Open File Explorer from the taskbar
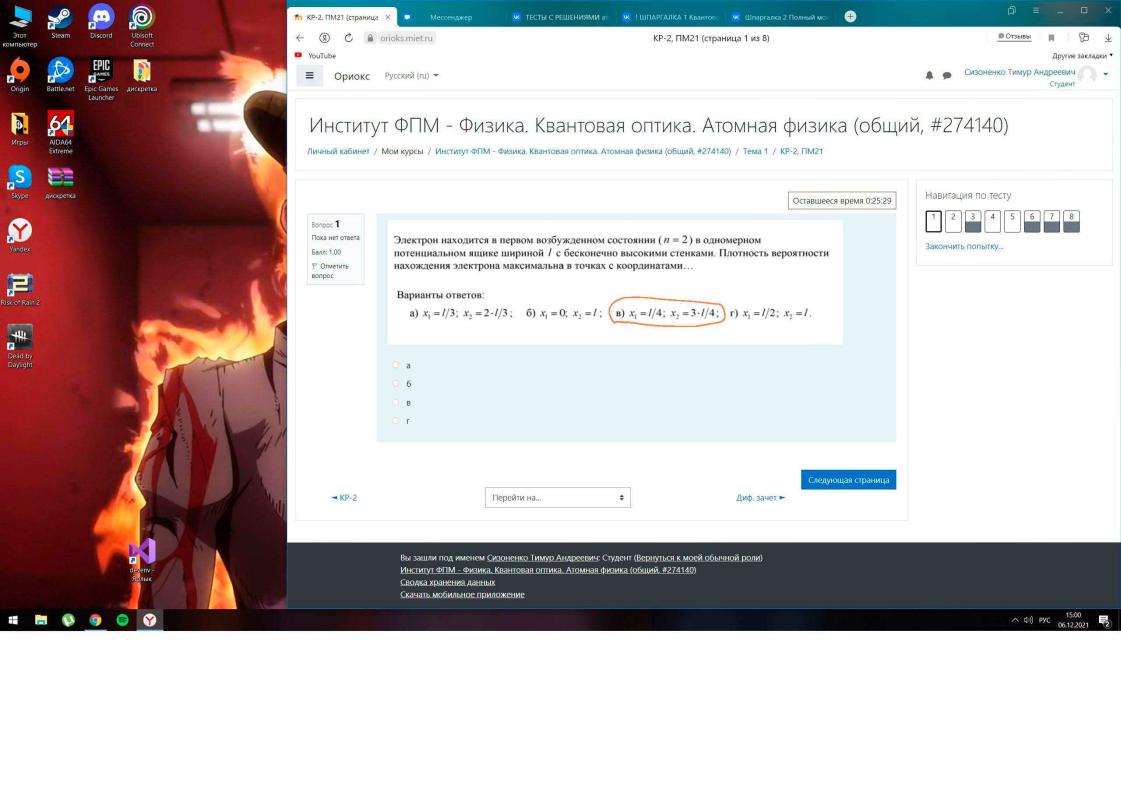Screen dimensions: 1121x793 click(x=41, y=620)
